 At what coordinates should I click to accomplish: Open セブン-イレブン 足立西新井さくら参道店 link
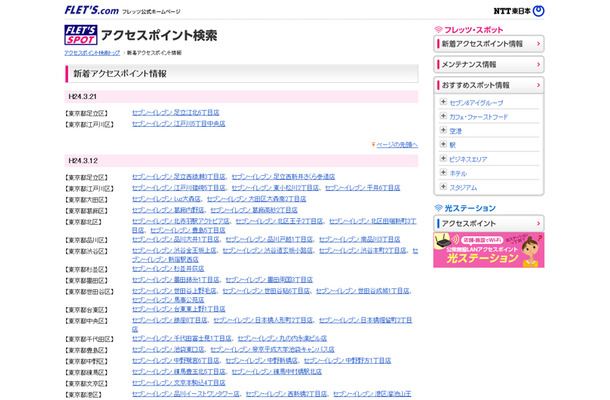tap(283, 177)
